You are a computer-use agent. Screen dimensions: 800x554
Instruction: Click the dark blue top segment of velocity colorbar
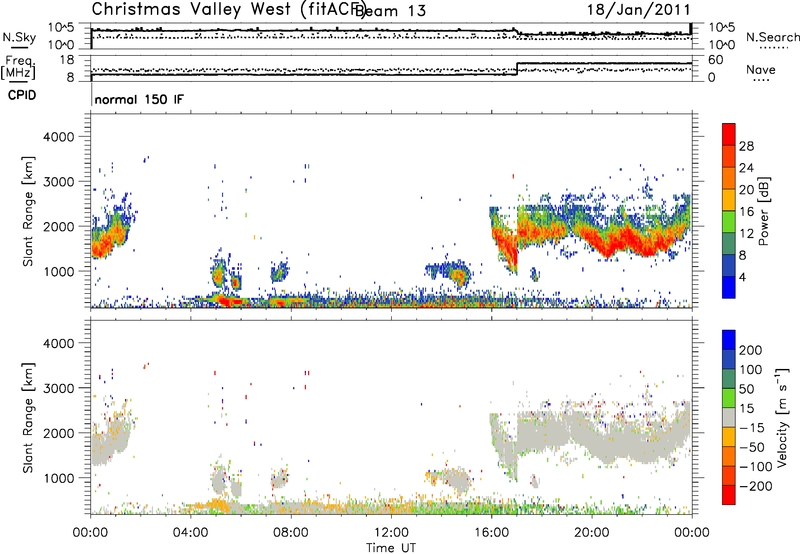729,340
